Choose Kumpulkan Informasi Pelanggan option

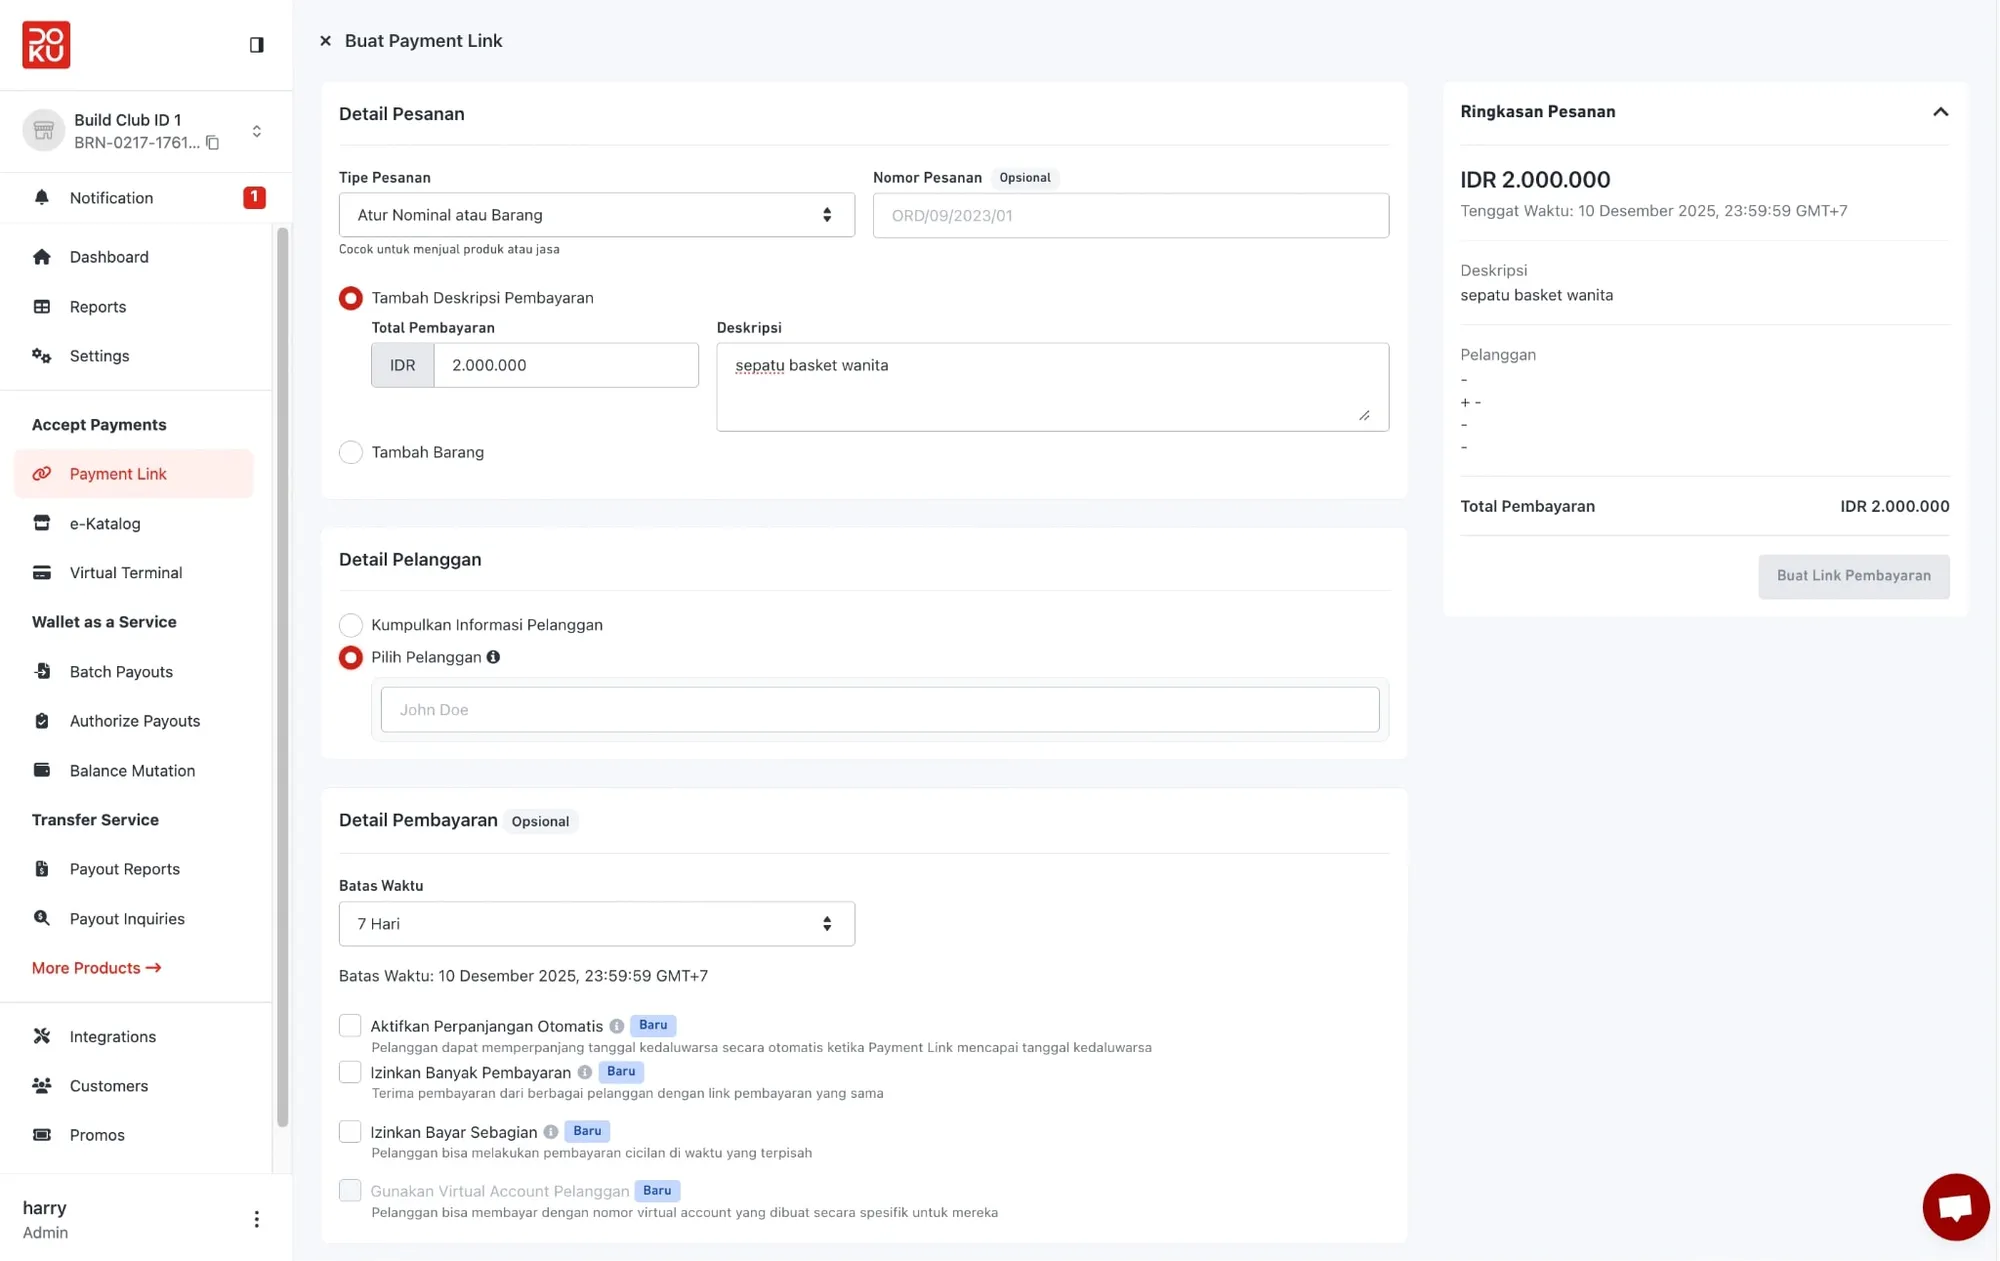pyautogui.click(x=350, y=625)
